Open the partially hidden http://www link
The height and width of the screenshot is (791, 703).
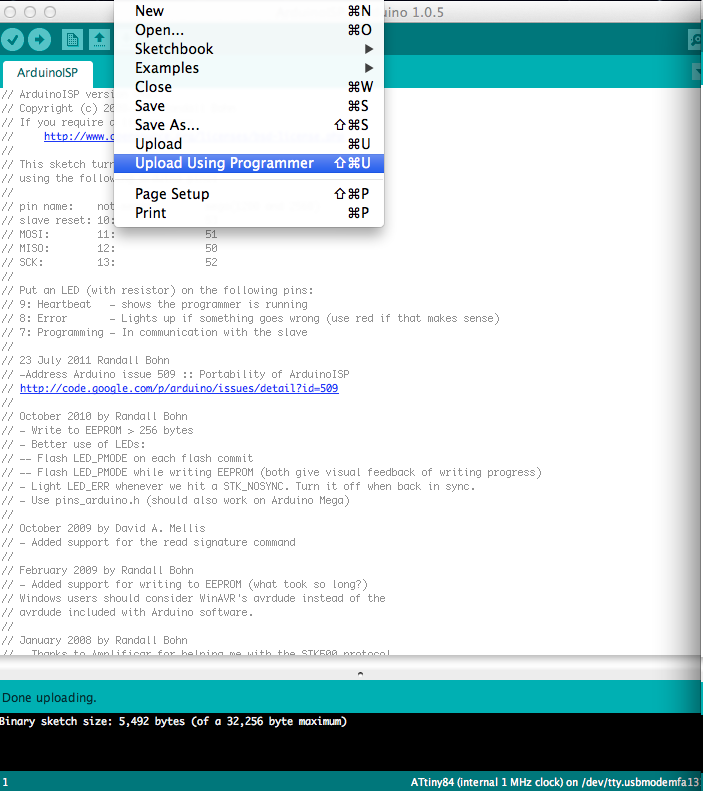tap(79, 136)
